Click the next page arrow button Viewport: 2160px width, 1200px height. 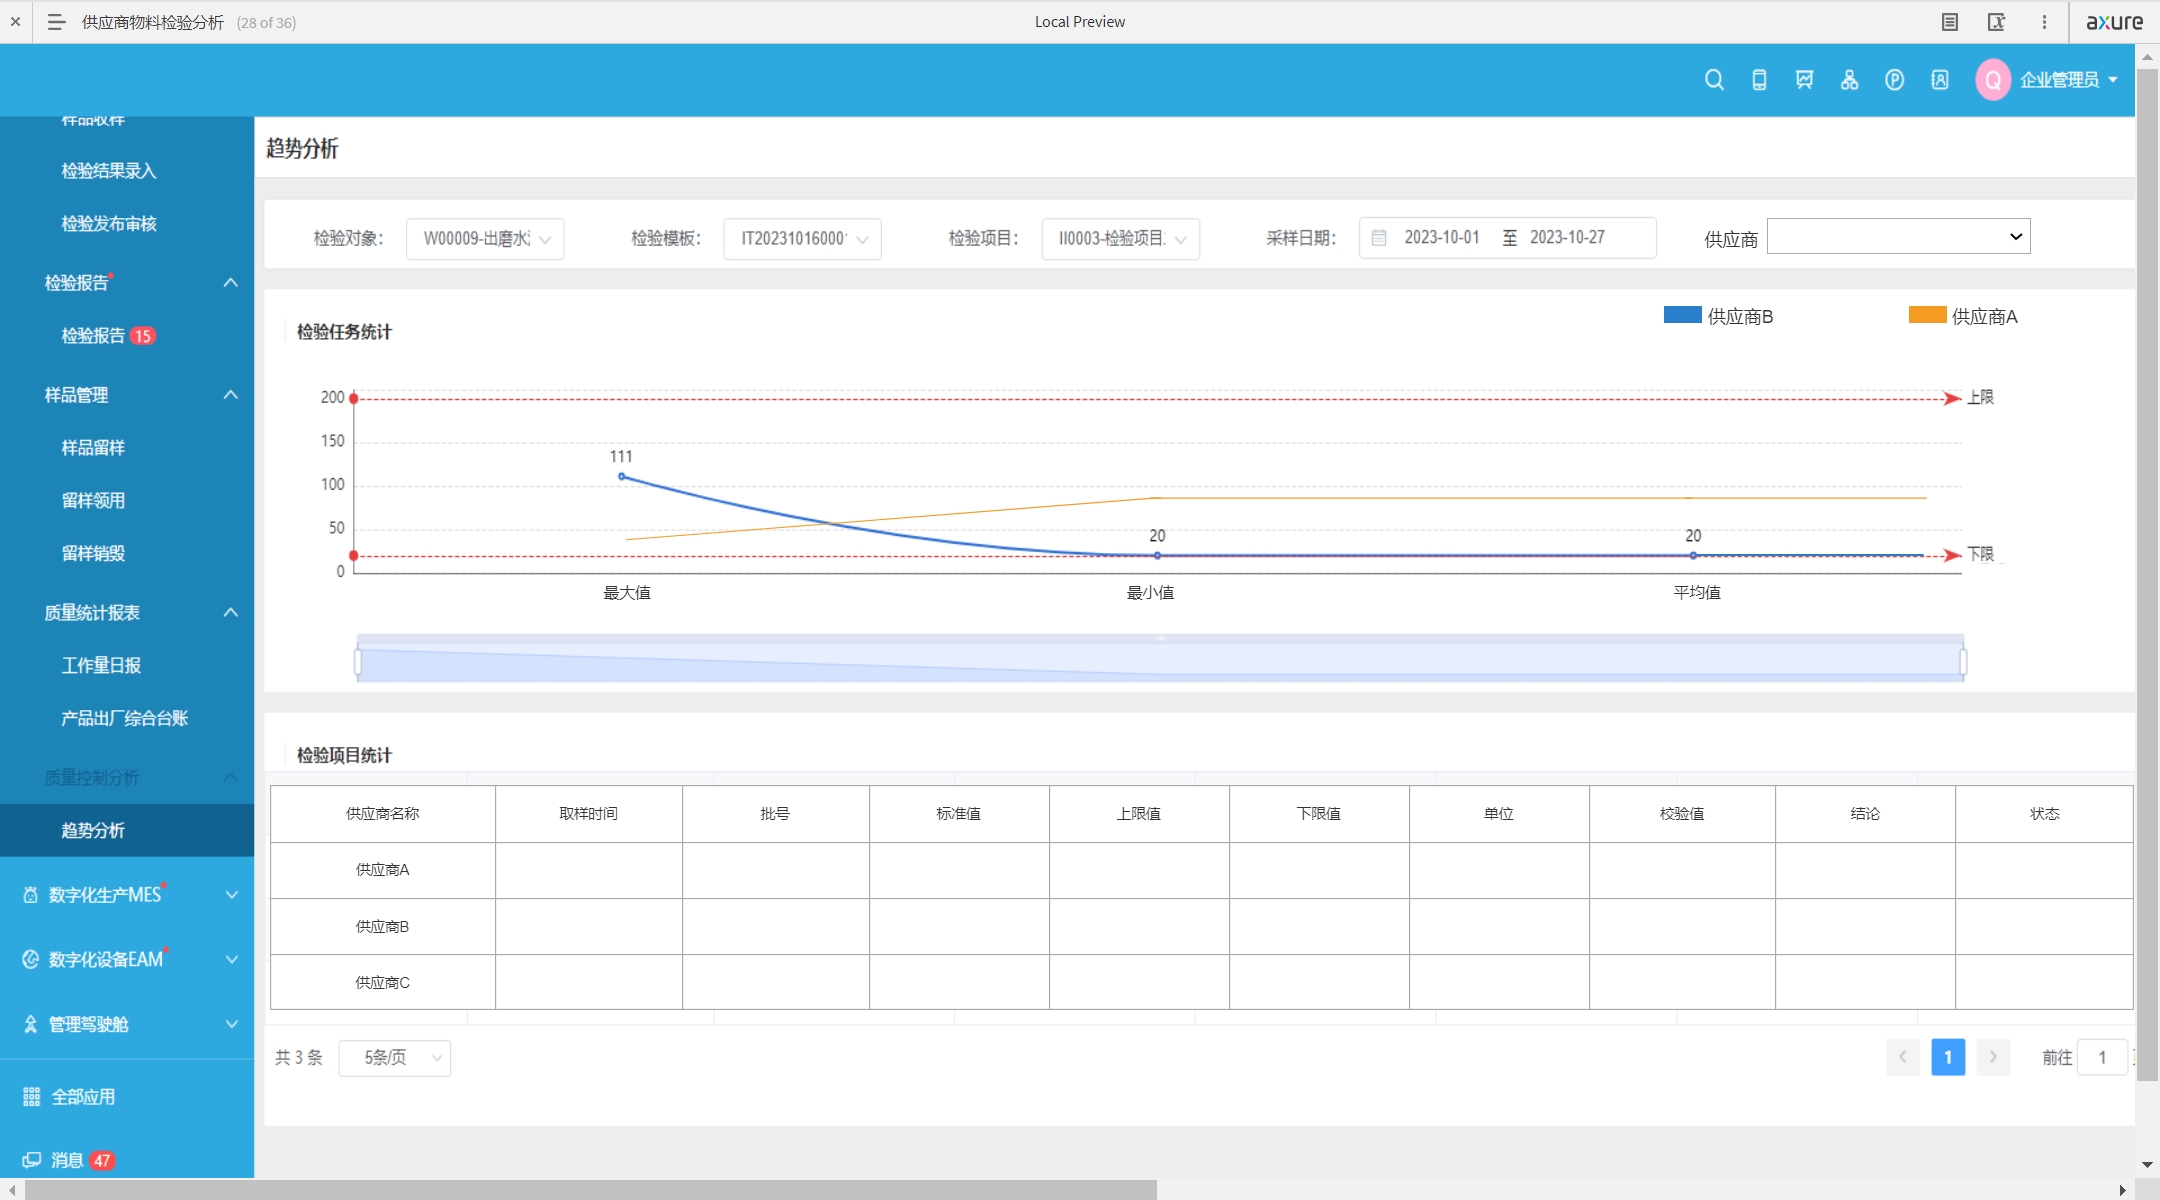pyautogui.click(x=1993, y=1057)
